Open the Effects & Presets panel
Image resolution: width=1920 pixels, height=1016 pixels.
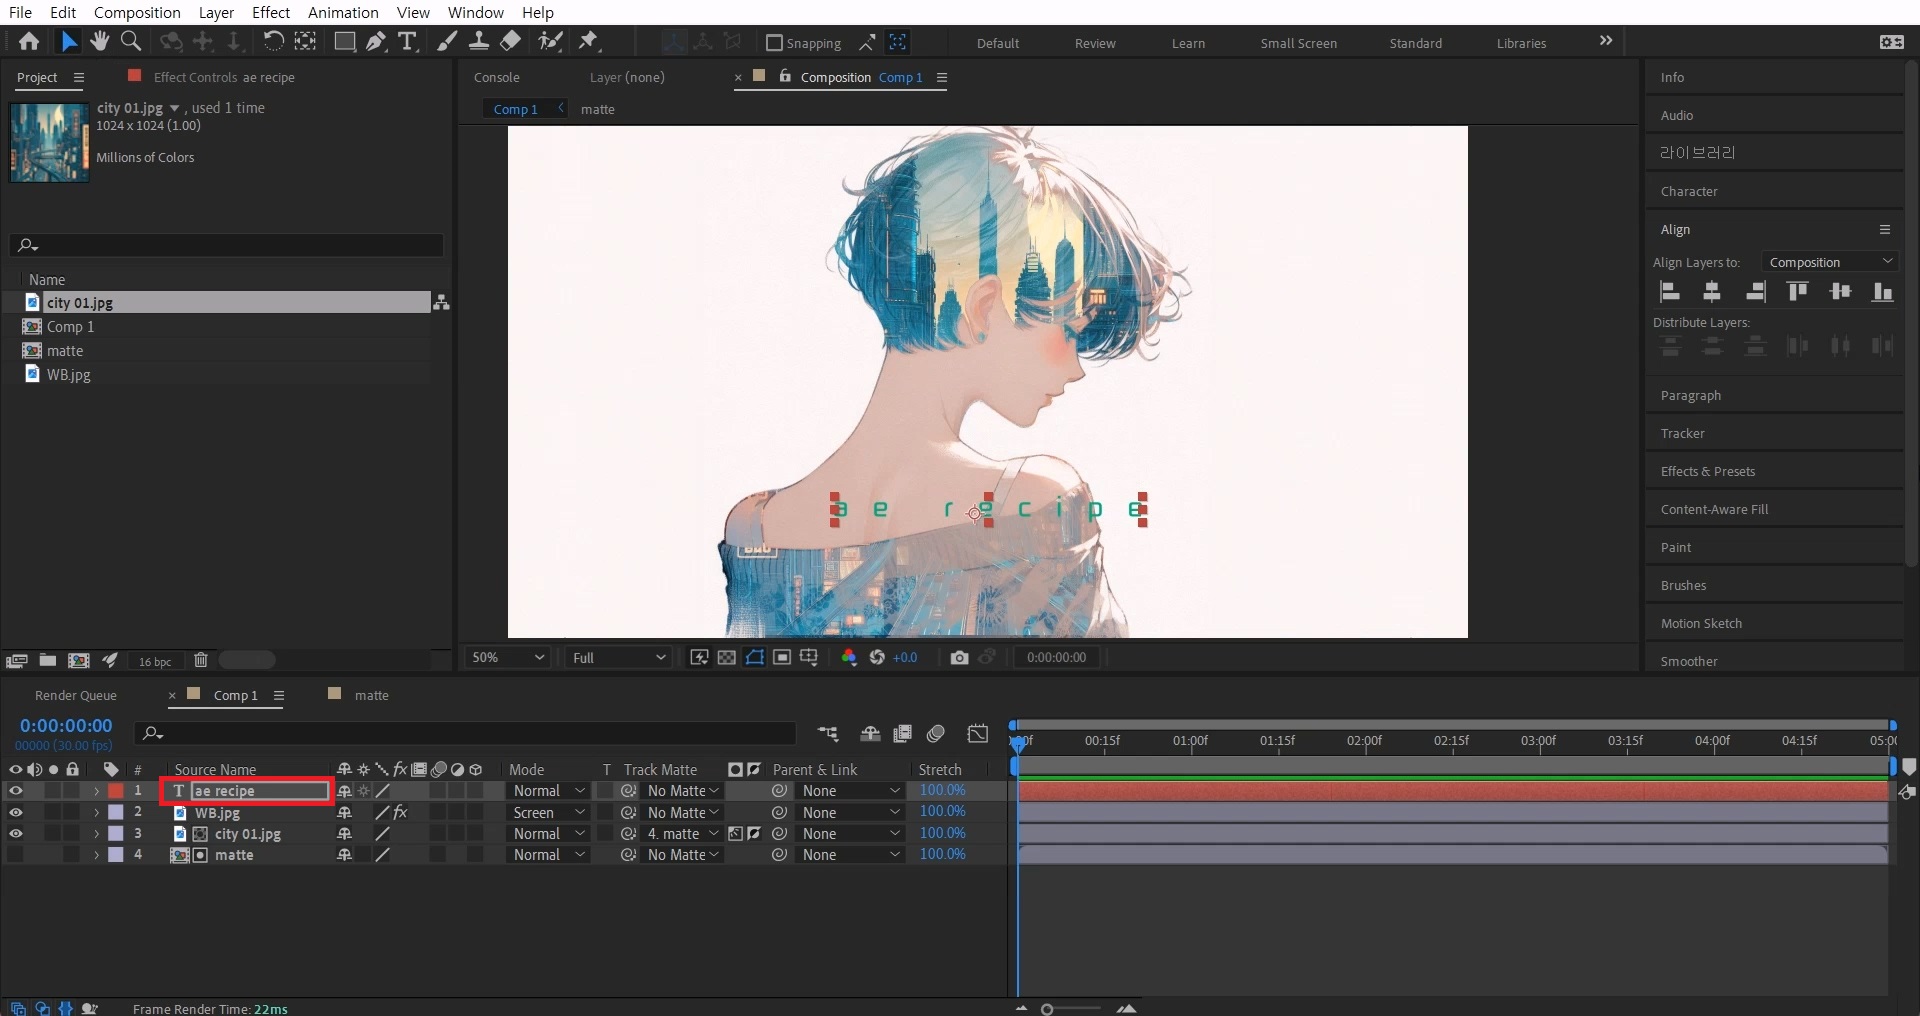pyautogui.click(x=1708, y=471)
